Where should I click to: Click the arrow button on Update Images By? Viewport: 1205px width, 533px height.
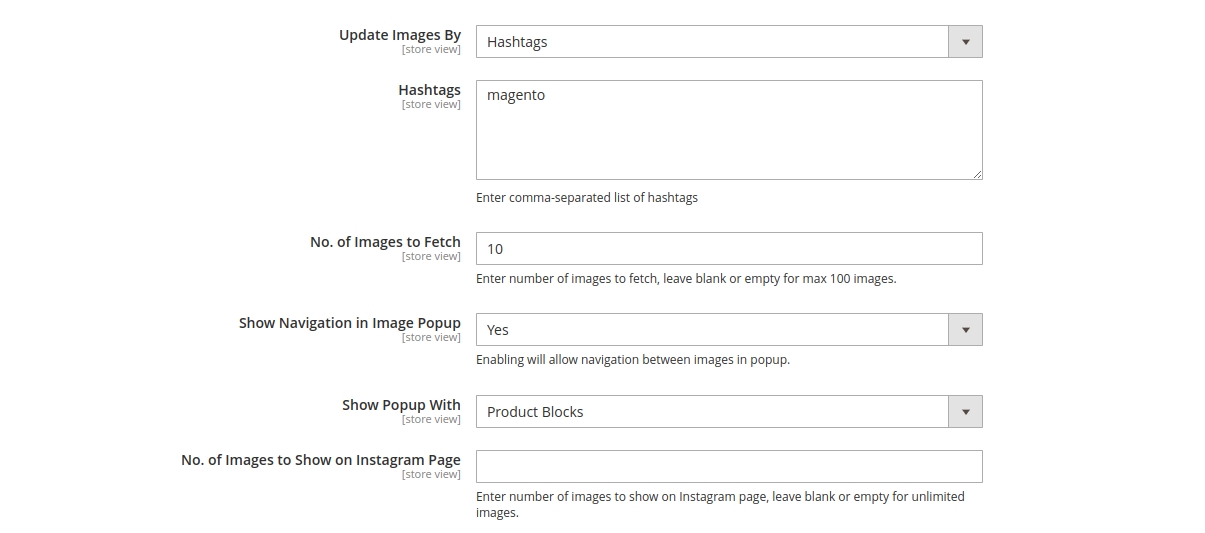coord(965,42)
